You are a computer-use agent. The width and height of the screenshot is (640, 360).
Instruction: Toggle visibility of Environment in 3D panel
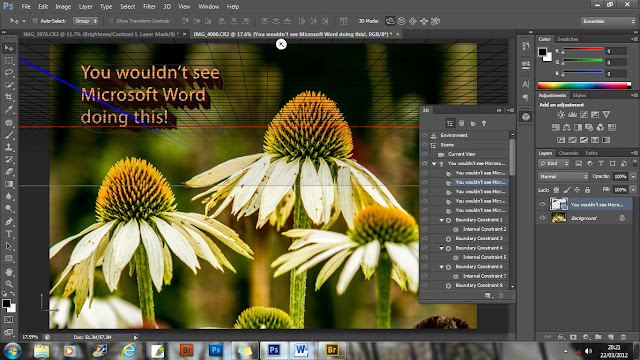(x=424, y=135)
